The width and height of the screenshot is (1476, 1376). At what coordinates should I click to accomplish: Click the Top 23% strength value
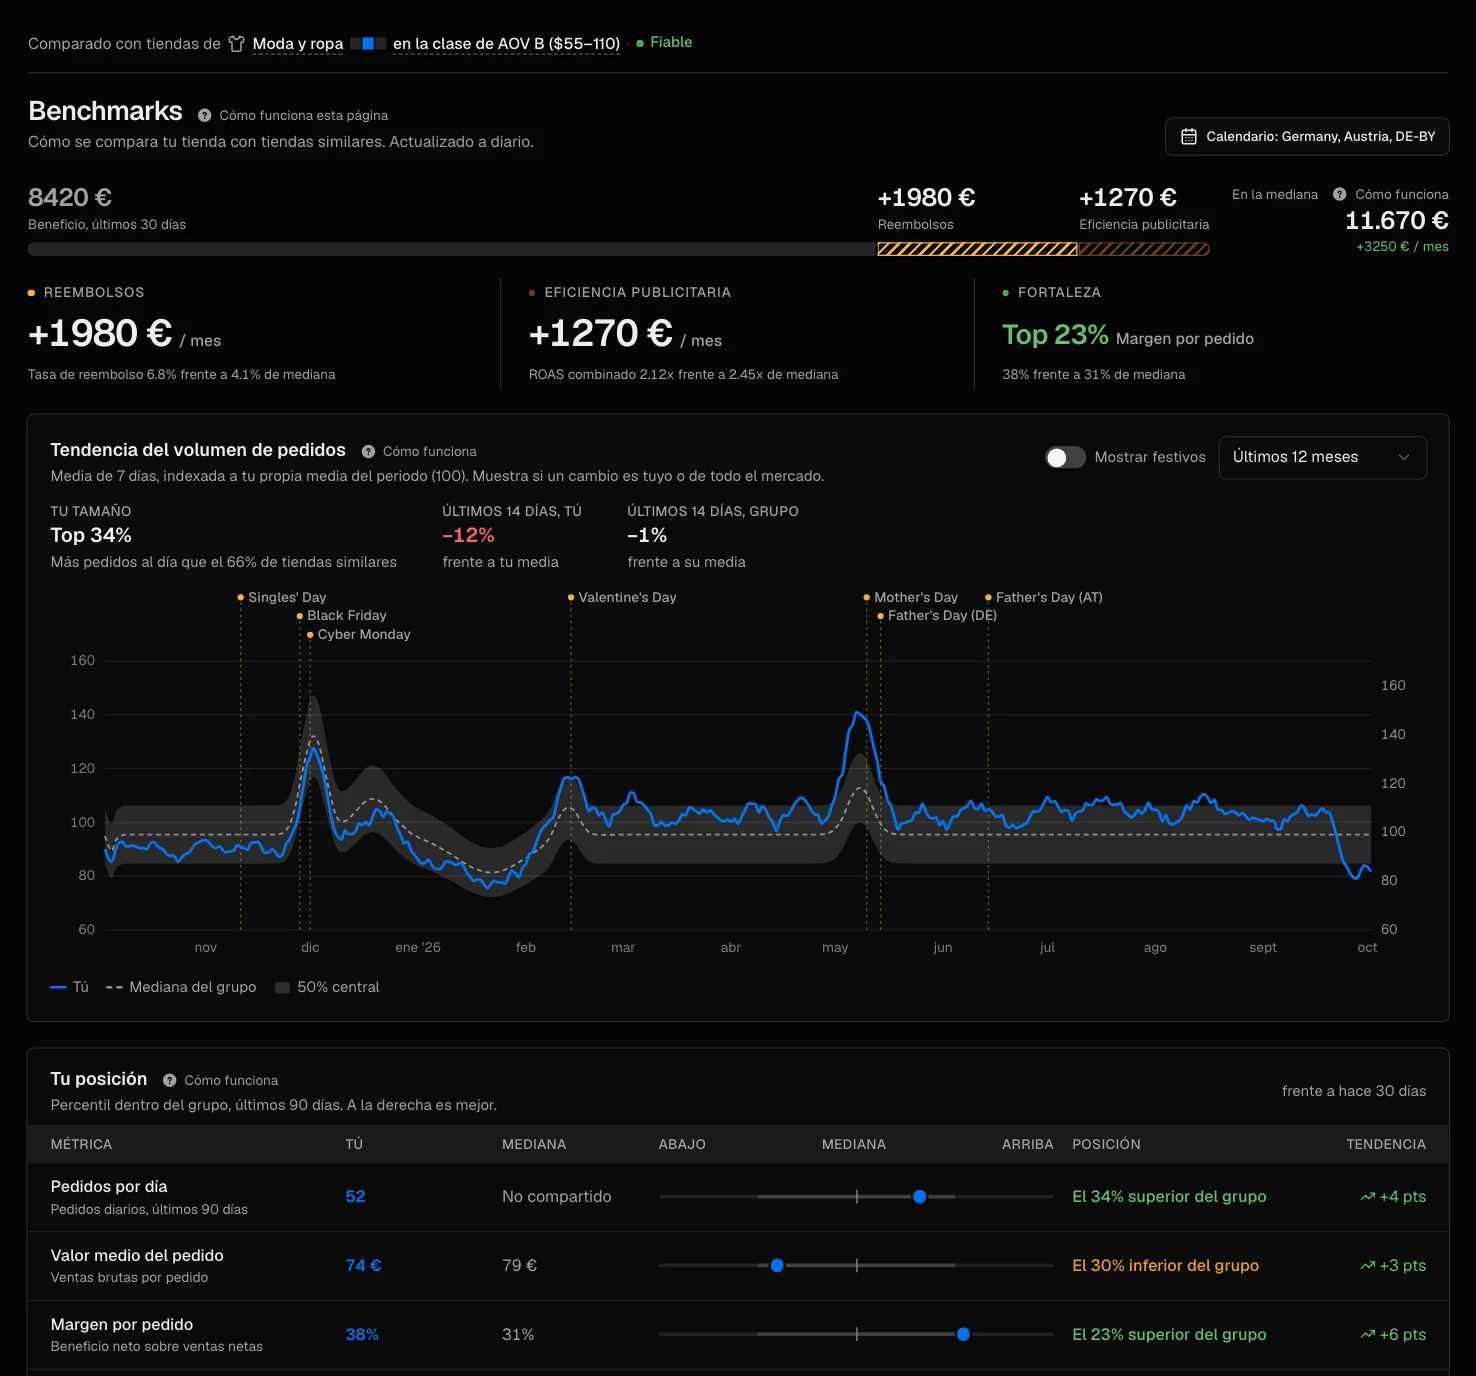[1055, 335]
